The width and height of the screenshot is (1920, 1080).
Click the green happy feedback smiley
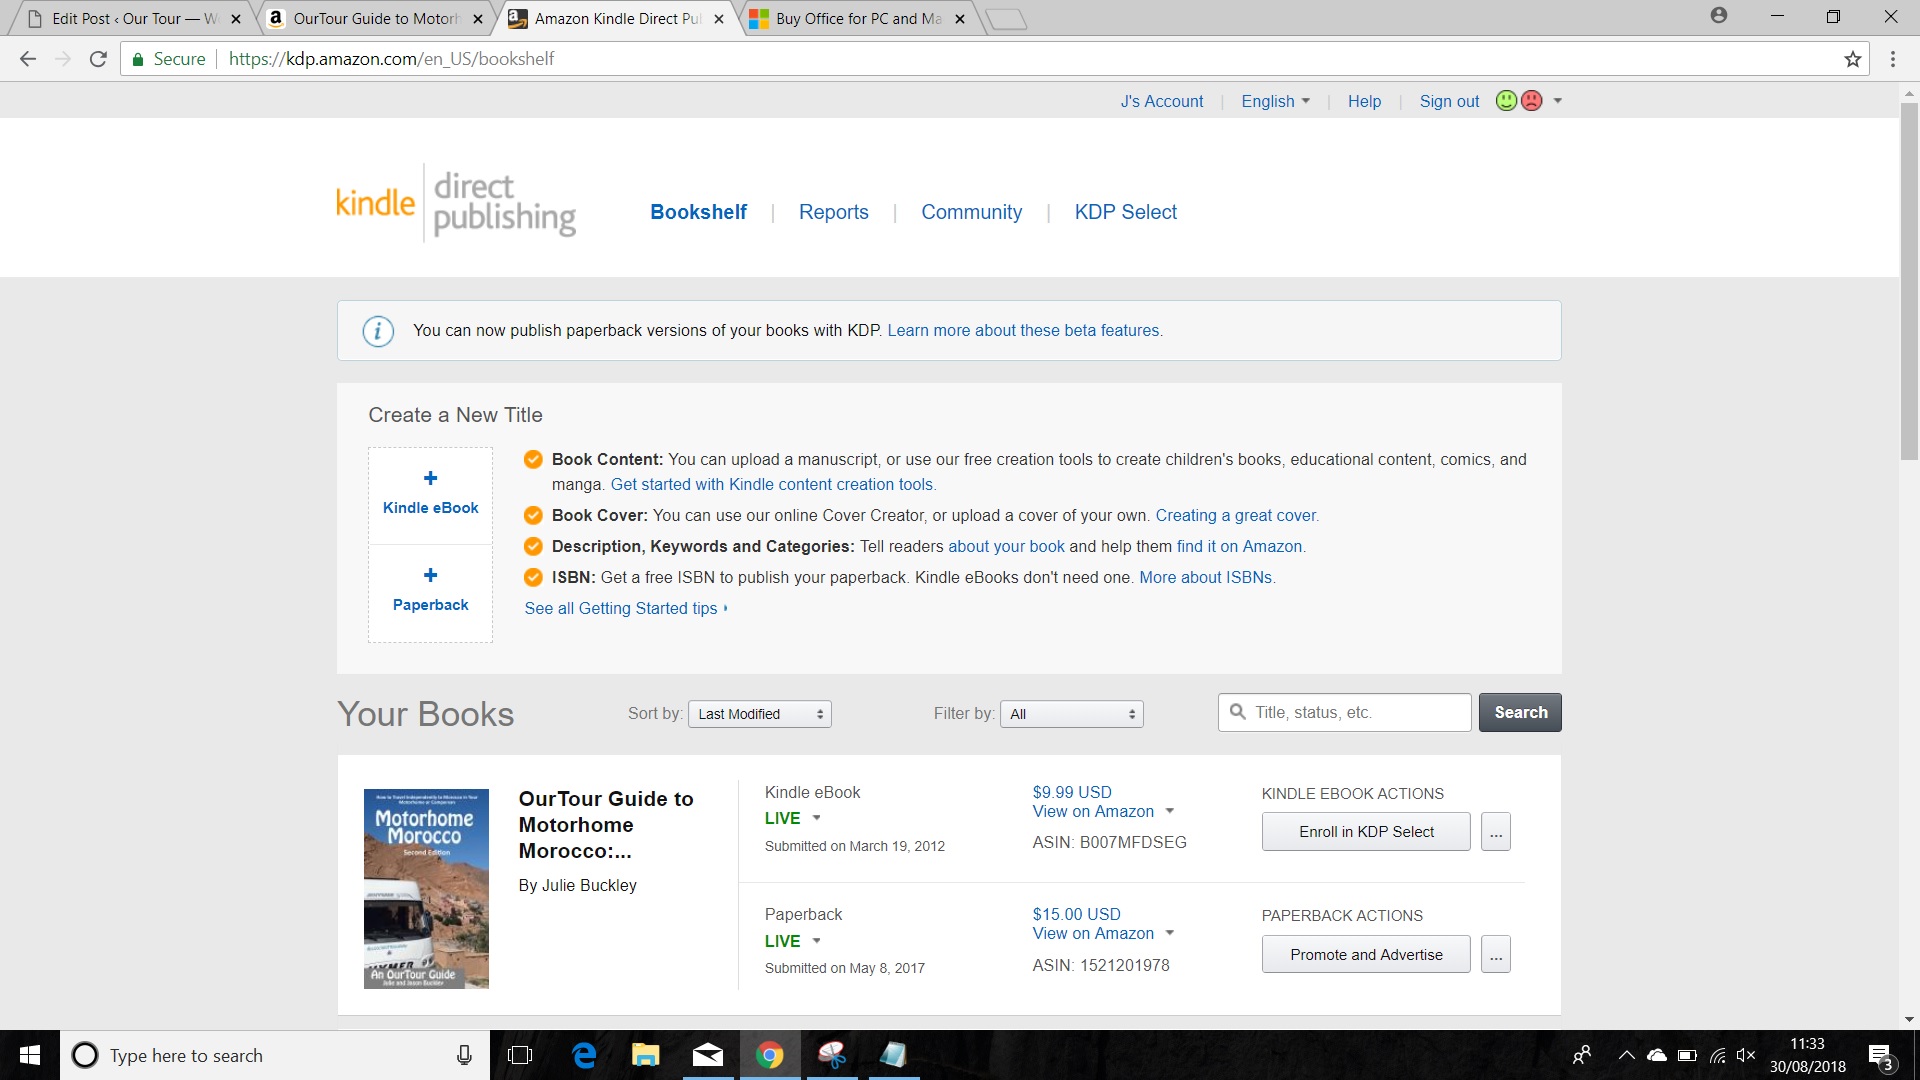point(1506,101)
